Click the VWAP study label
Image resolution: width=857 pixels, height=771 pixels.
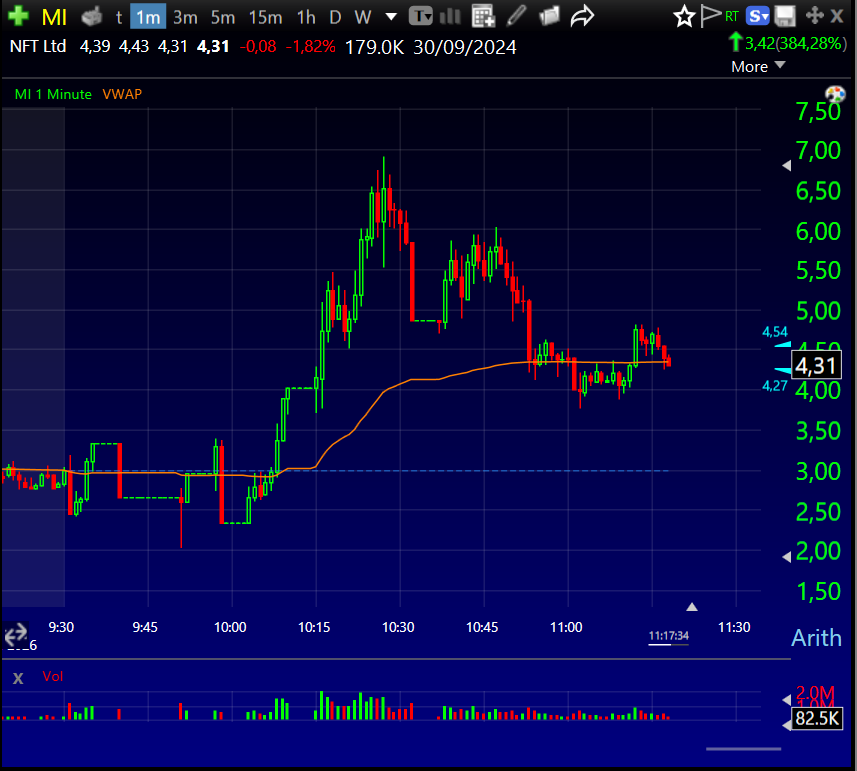coord(122,94)
